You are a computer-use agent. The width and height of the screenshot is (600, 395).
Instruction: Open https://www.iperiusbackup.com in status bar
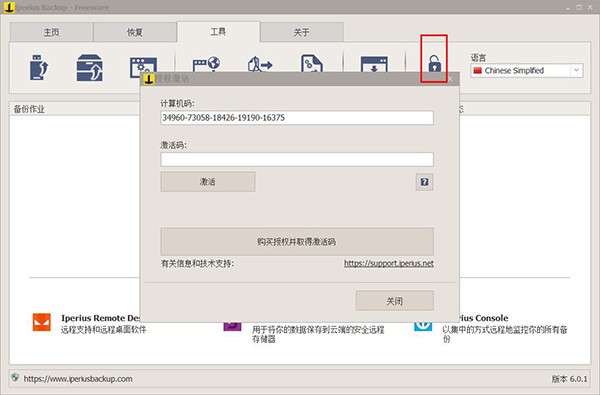click(x=78, y=379)
